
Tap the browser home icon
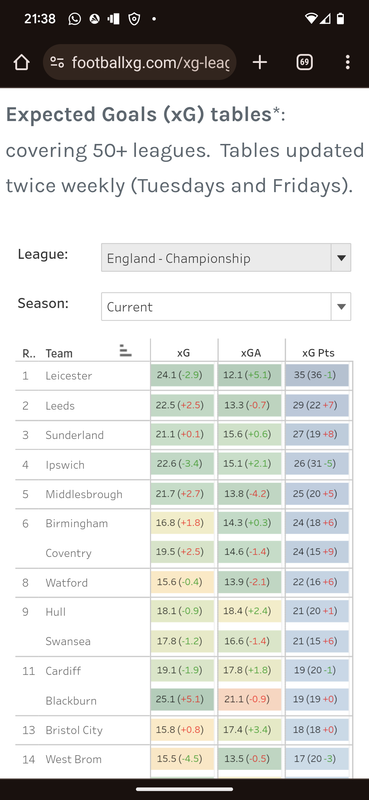click(21, 62)
